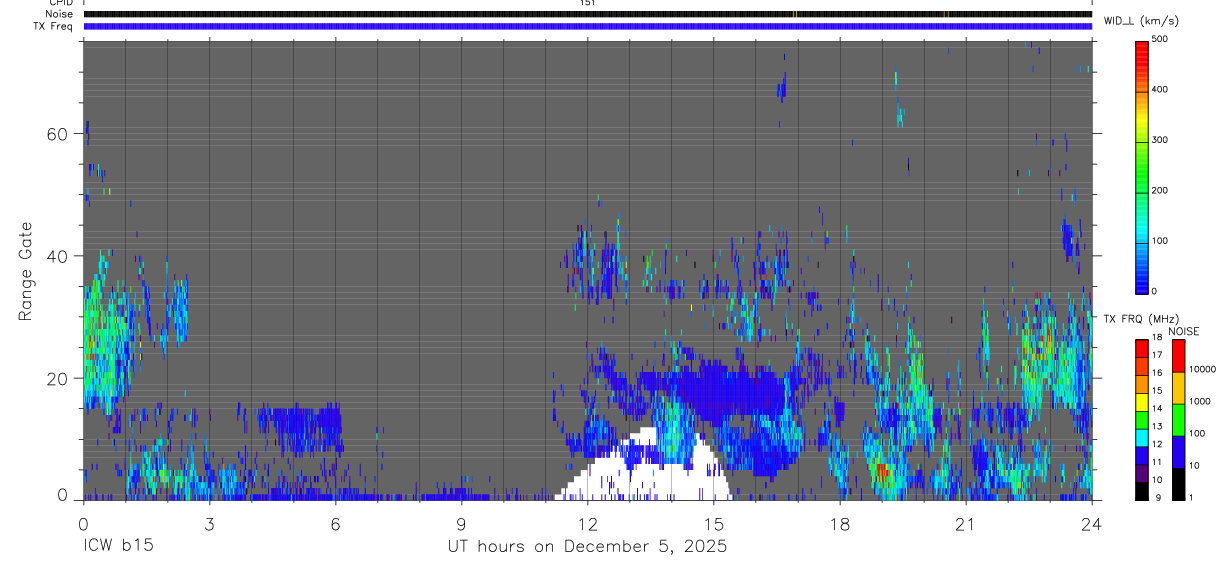Click the 13 MHz label on TX FRQ scale
This screenshot has width=1228, height=567.
pyautogui.click(x=1157, y=427)
